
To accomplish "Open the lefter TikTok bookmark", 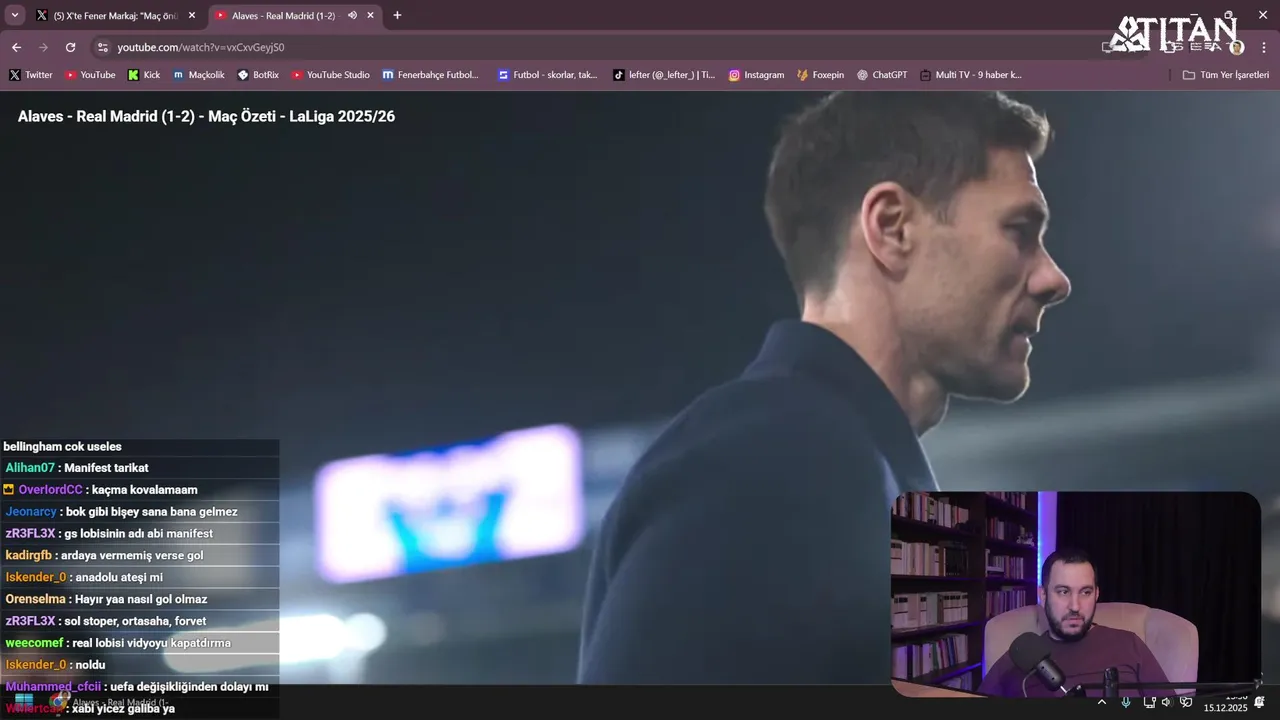I will click(664, 75).
